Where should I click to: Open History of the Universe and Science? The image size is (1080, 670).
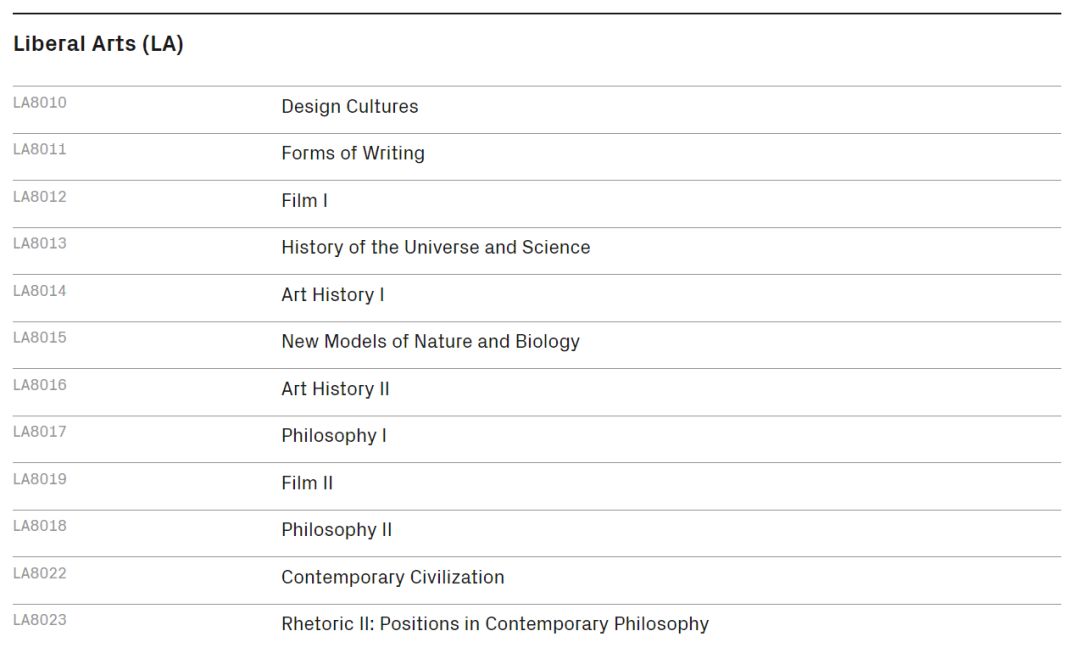(x=435, y=247)
